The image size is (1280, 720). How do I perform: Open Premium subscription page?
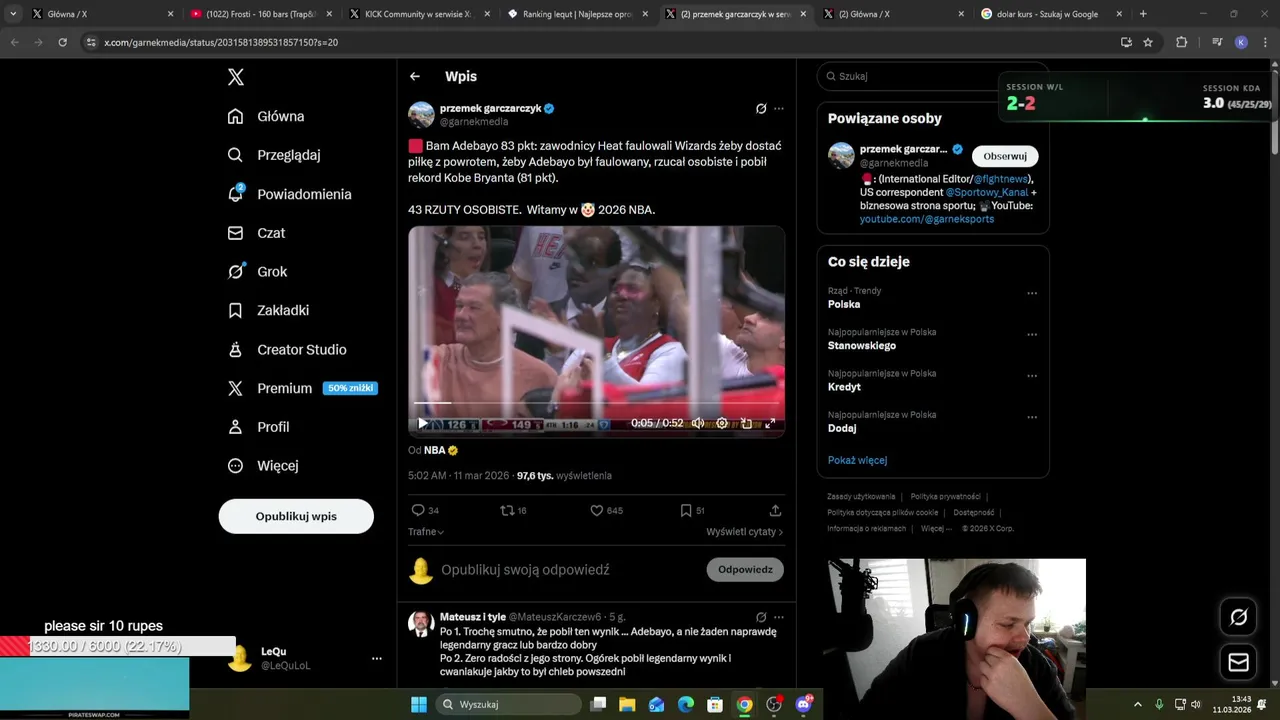click(x=302, y=388)
